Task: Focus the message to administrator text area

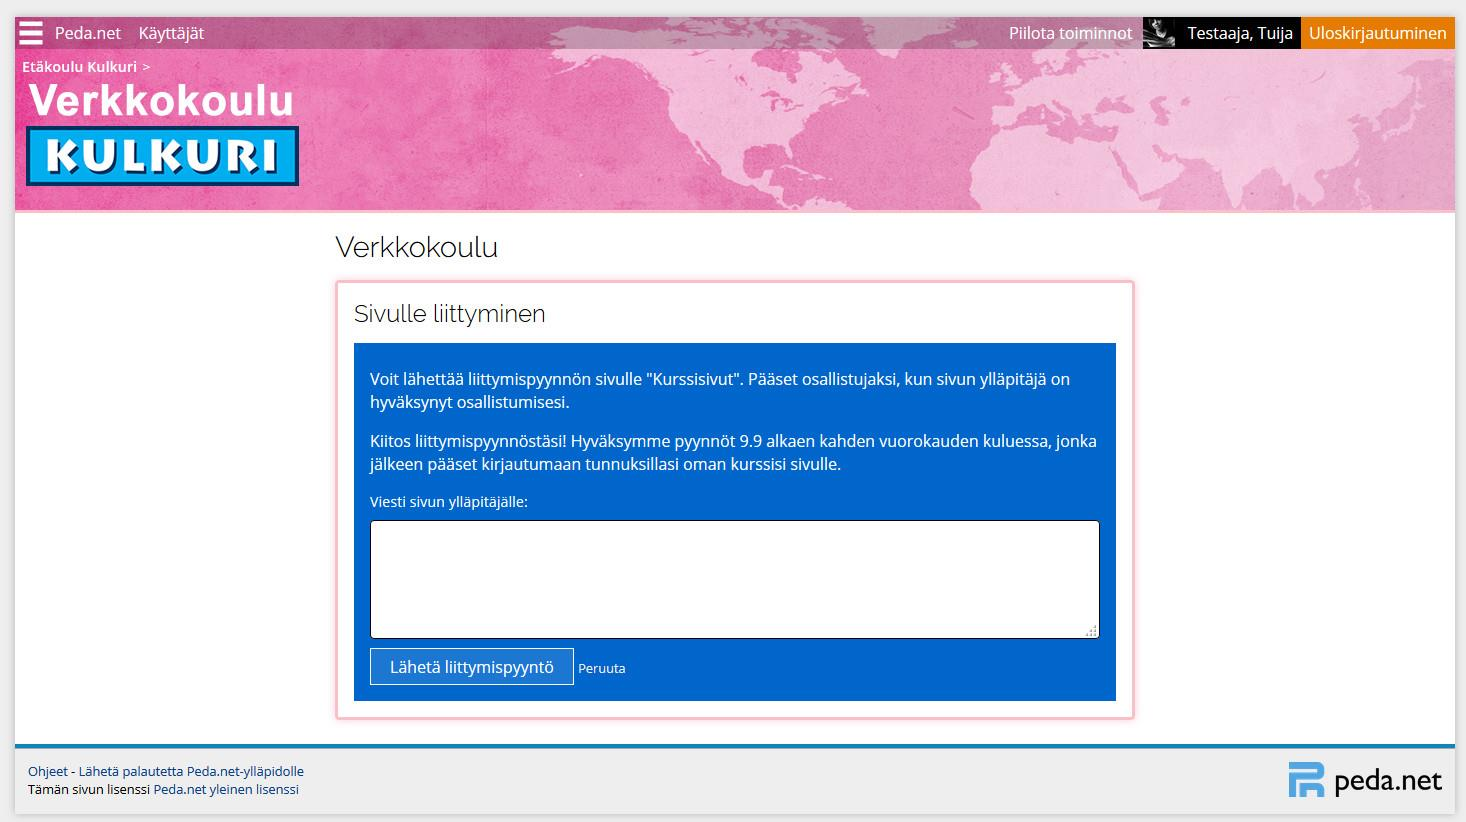Action: pos(734,579)
